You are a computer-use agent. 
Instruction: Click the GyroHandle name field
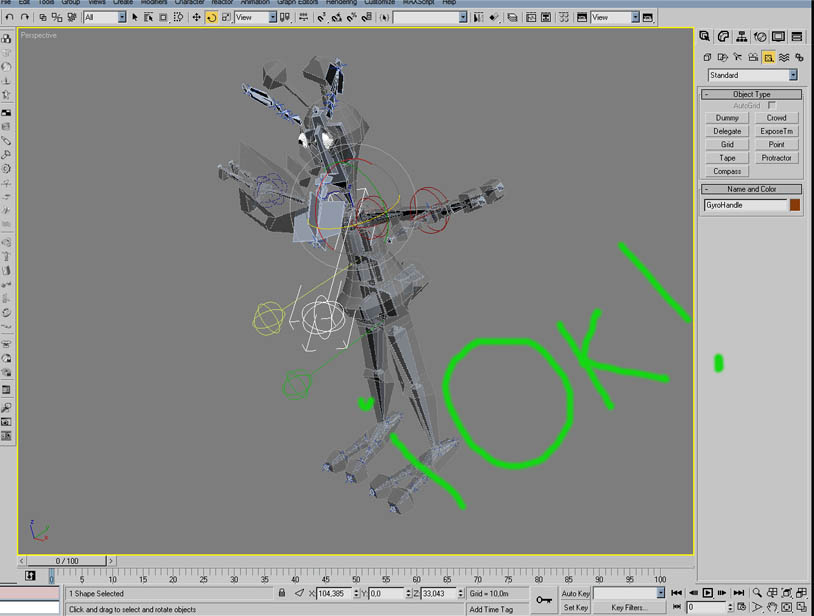pos(745,205)
